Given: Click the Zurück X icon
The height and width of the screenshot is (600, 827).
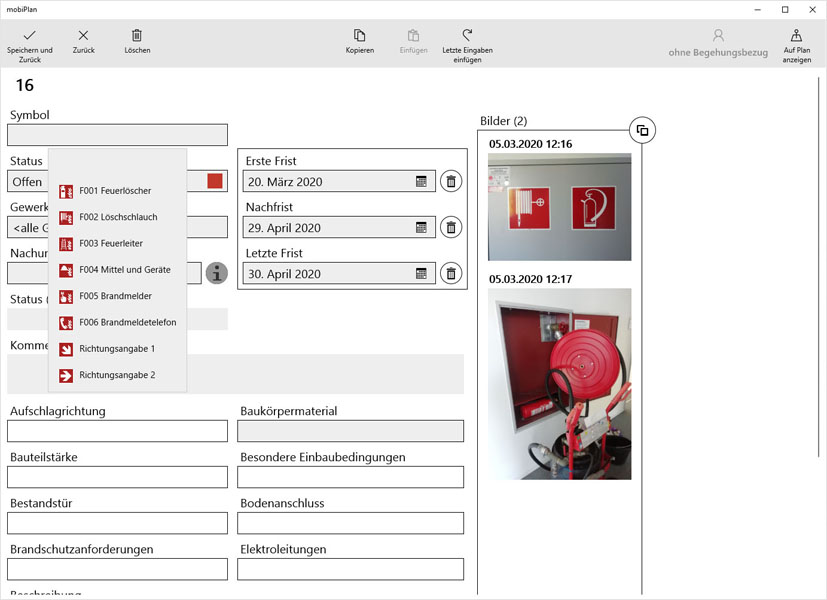Looking at the screenshot, I should (83, 35).
